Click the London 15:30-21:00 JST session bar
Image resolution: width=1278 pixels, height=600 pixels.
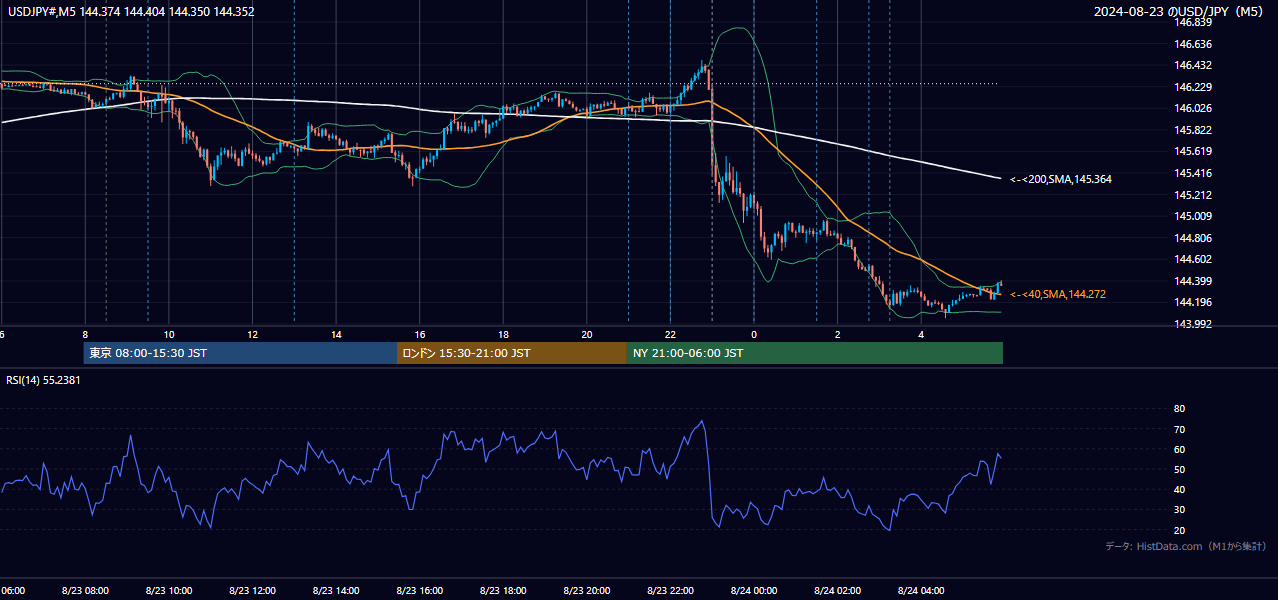pyautogui.click(x=512, y=353)
